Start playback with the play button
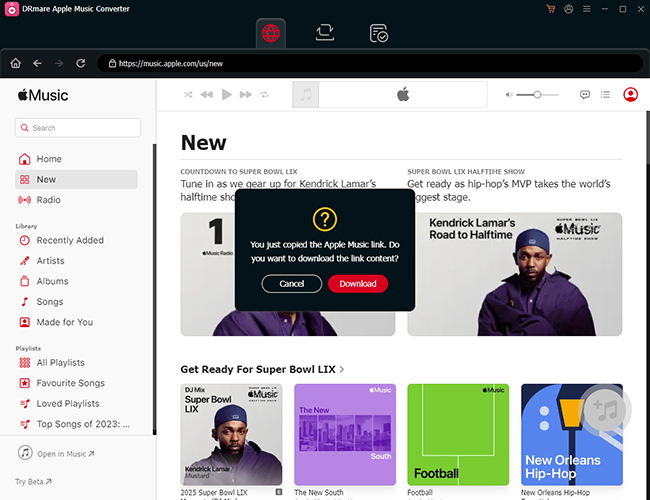Image resolution: width=650 pixels, height=500 pixels. click(x=226, y=95)
